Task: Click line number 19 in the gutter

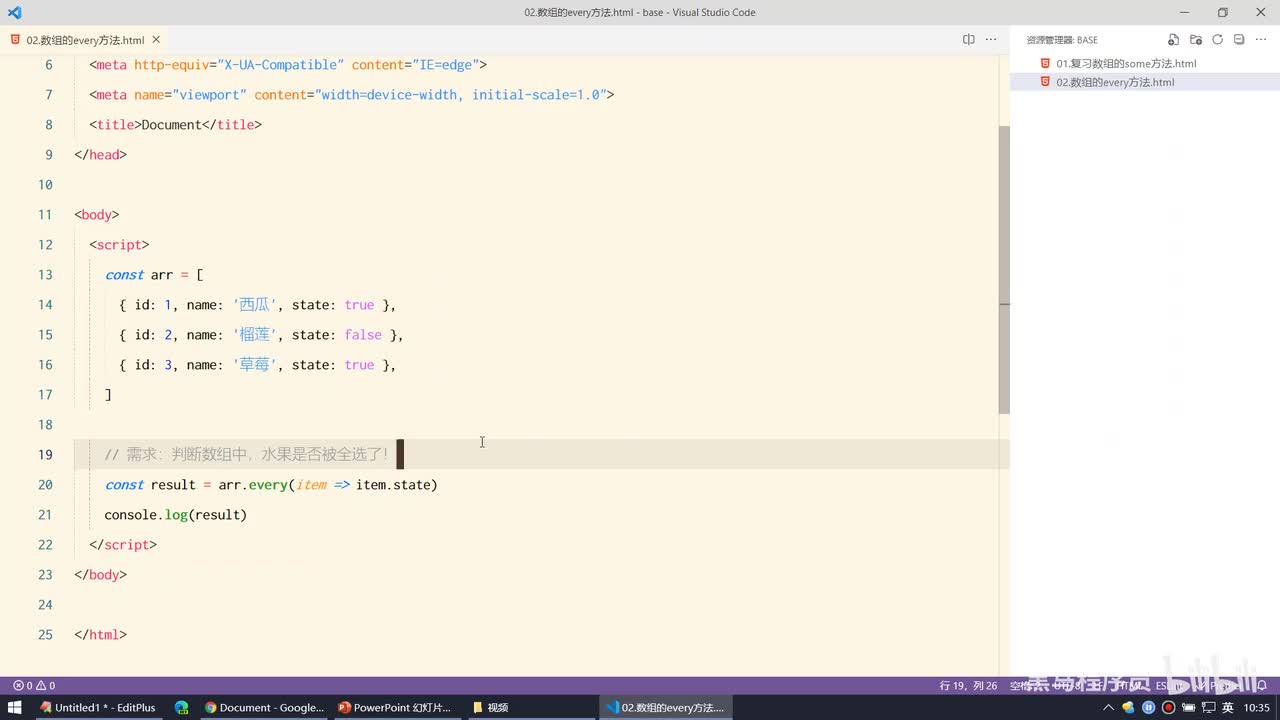Action: tap(45, 455)
